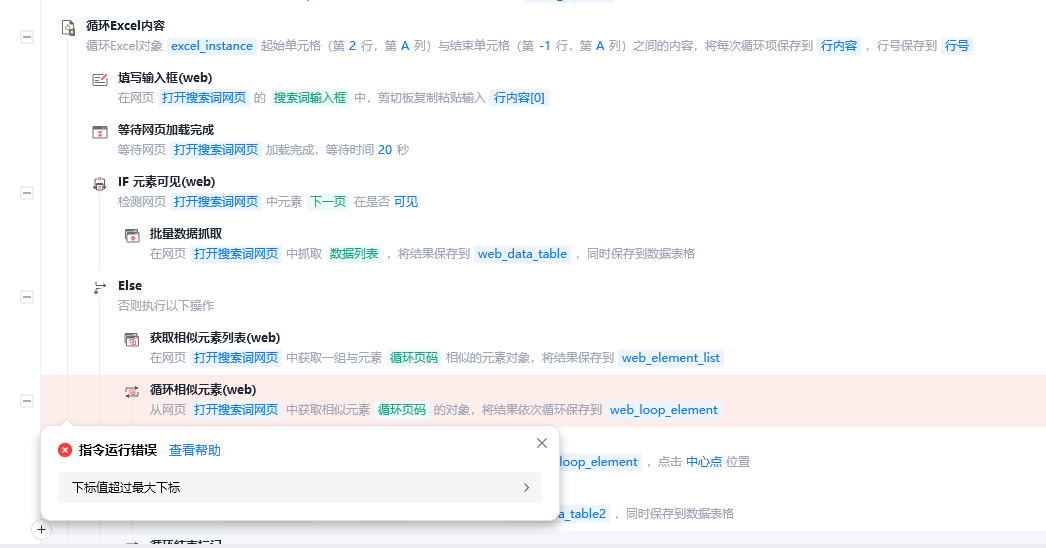Click the web_element_list variable tag

click(671, 358)
